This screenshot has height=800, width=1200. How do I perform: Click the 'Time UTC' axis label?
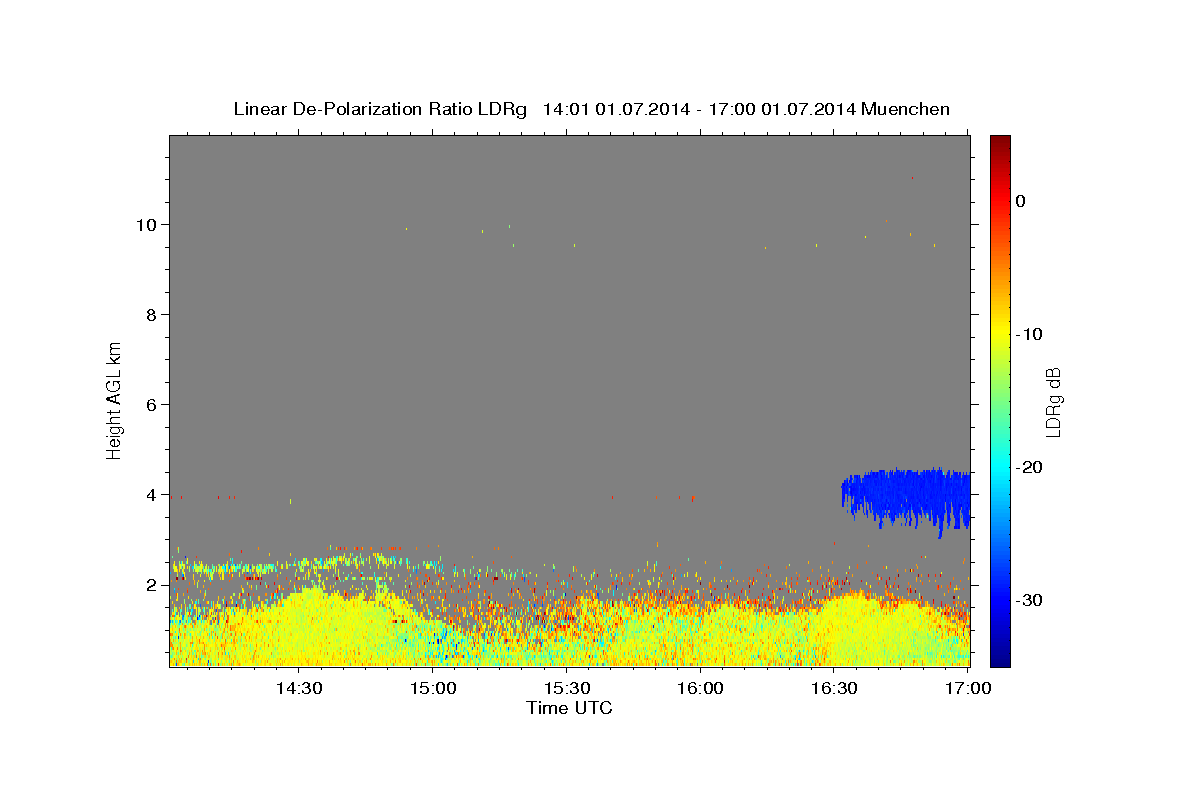569,708
